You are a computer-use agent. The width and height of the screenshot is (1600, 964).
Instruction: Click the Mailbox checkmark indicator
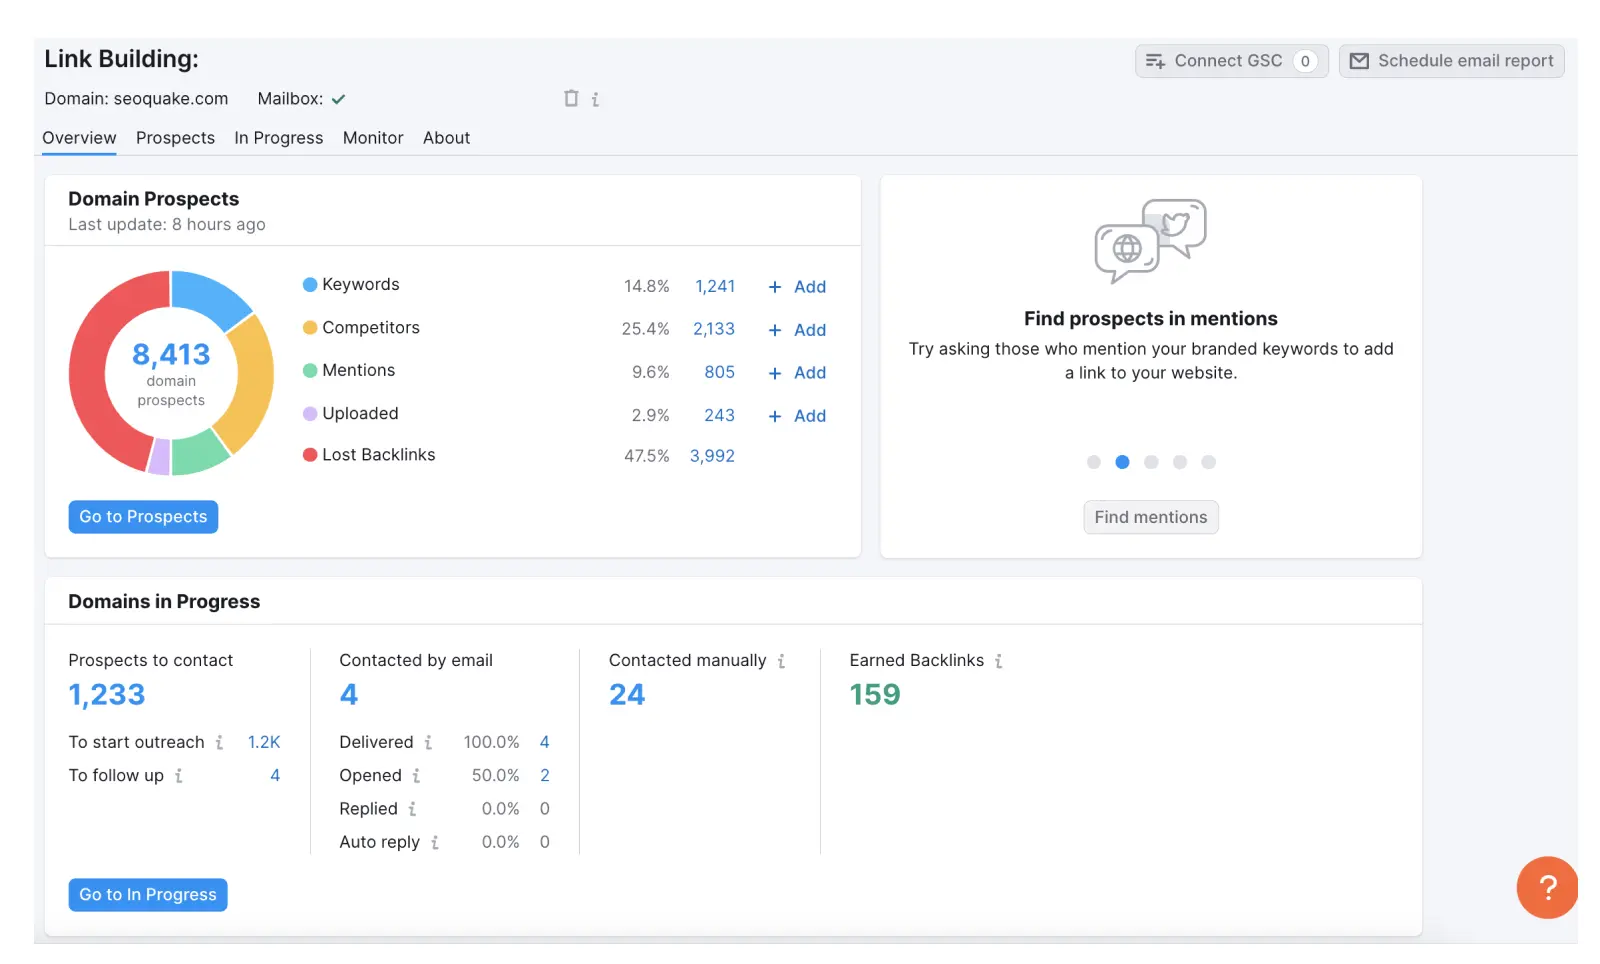tap(338, 98)
